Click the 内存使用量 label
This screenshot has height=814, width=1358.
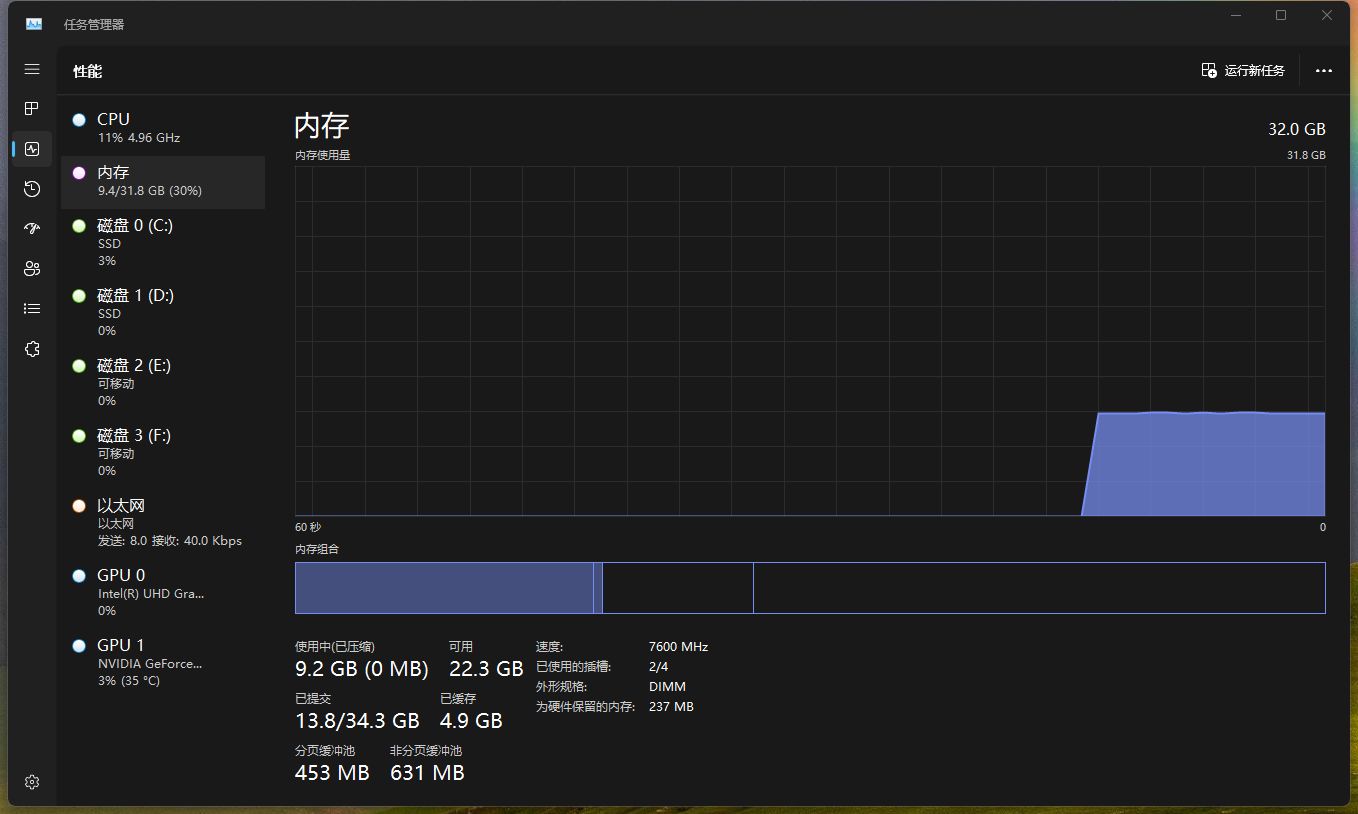pyautogui.click(x=323, y=155)
